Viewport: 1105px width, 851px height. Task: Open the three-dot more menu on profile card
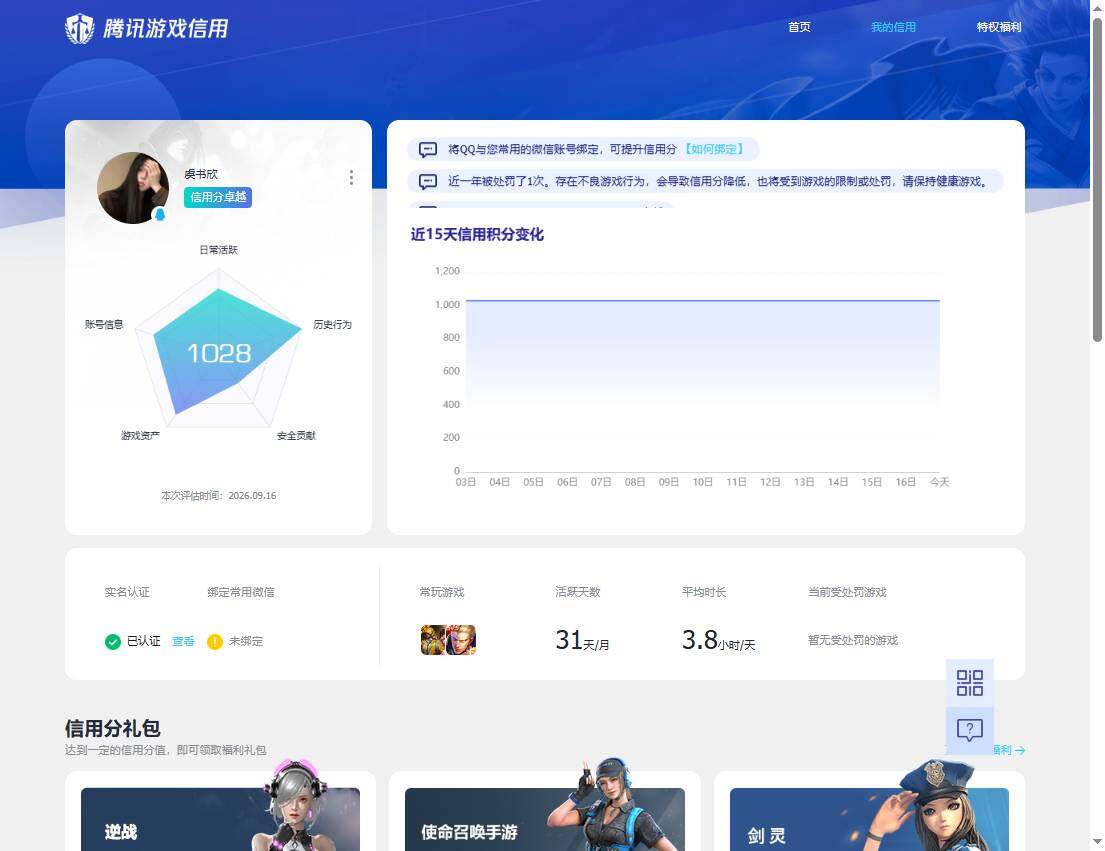[351, 178]
